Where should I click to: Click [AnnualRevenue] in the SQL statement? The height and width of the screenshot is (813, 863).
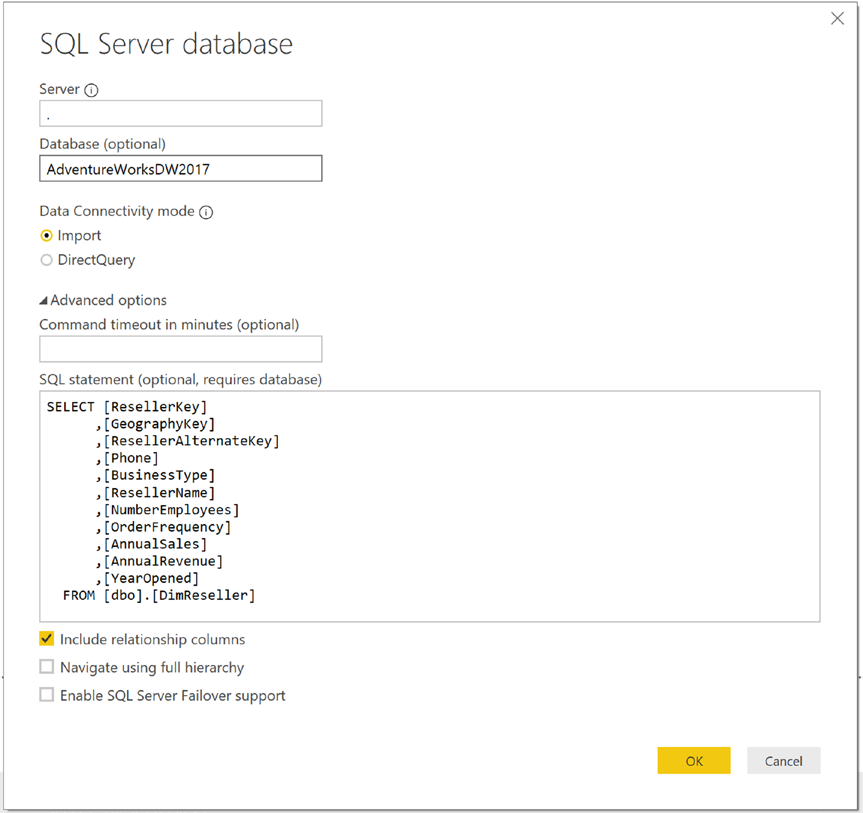click(x=163, y=561)
